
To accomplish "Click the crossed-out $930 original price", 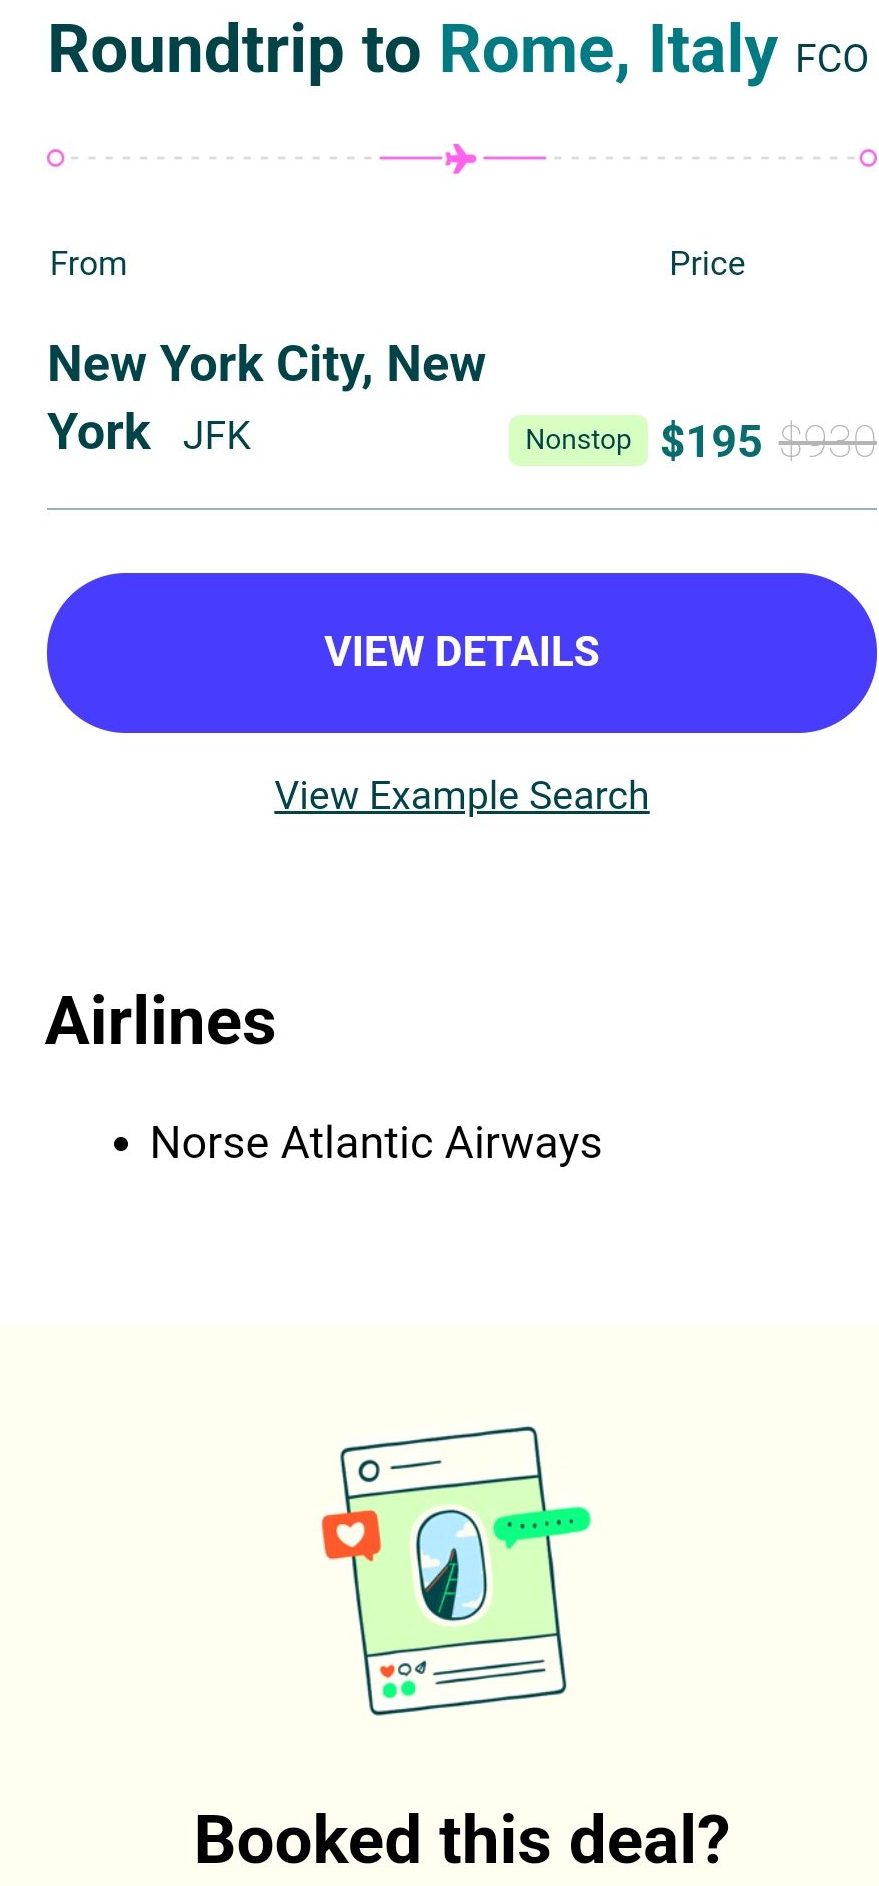I will [827, 441].
